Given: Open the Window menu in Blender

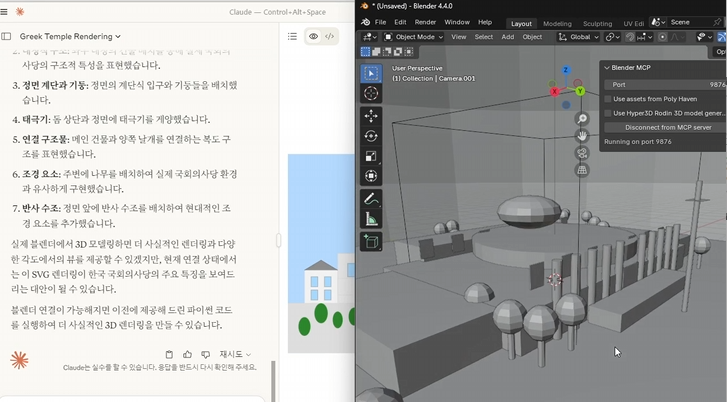Looking at the screenshot, I should (457, 22).
